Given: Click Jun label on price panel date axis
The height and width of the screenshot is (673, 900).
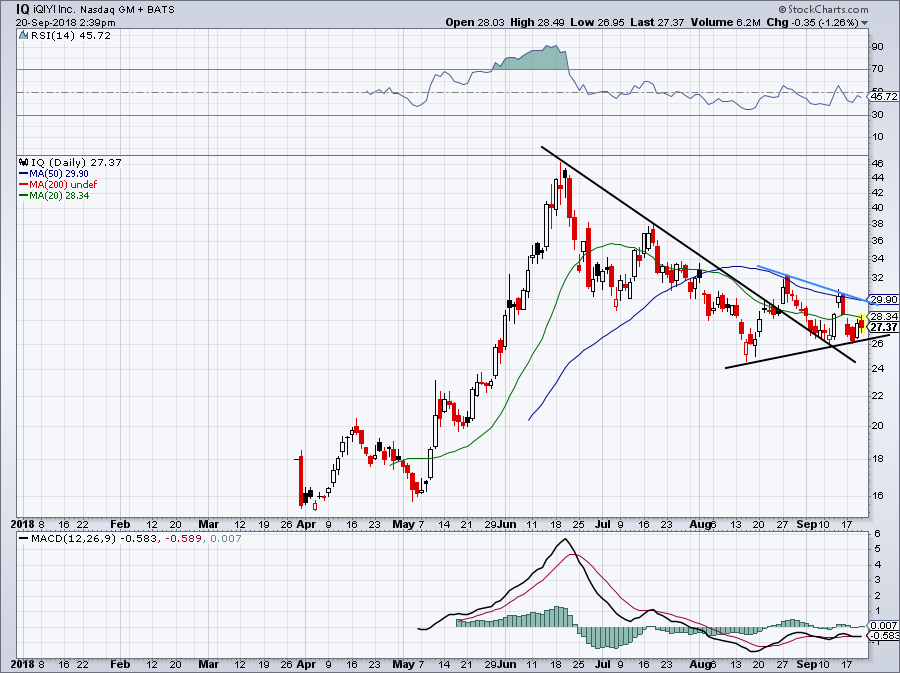Looking at the screenshot, I should [x=506, y=524].
